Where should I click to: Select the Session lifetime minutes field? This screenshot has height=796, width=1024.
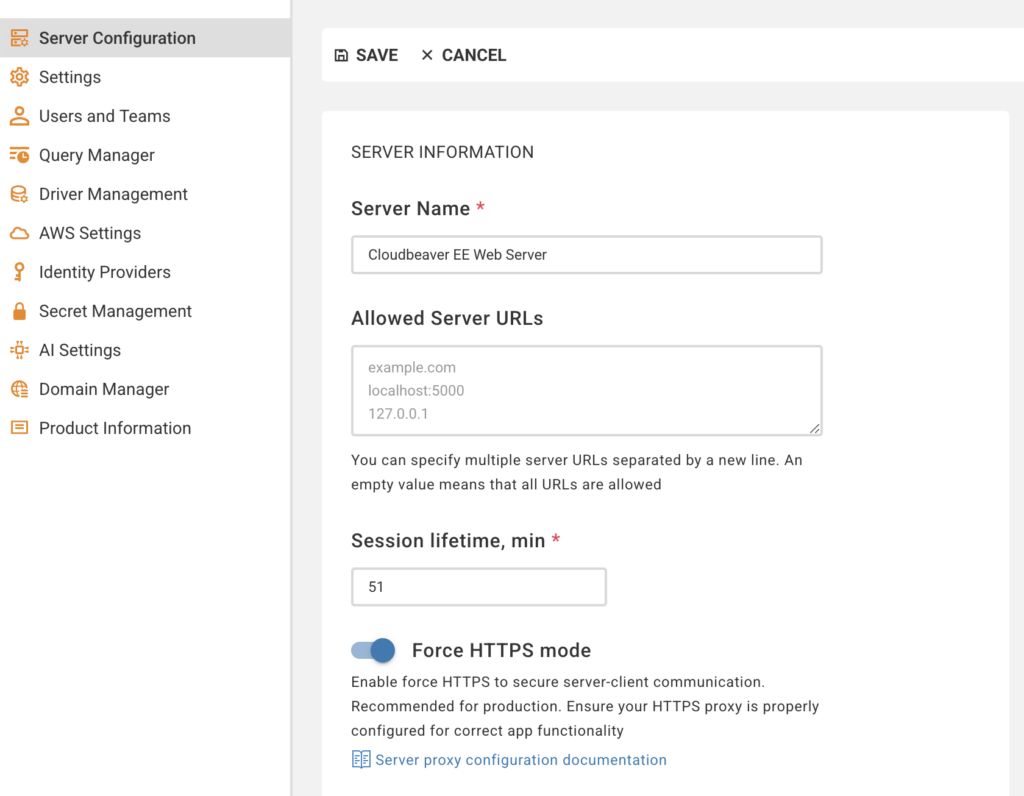coord(478,587)
